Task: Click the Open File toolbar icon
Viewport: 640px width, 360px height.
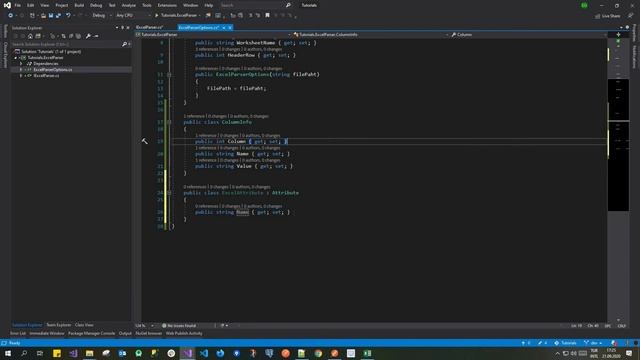Action: (x=43, y=16)
